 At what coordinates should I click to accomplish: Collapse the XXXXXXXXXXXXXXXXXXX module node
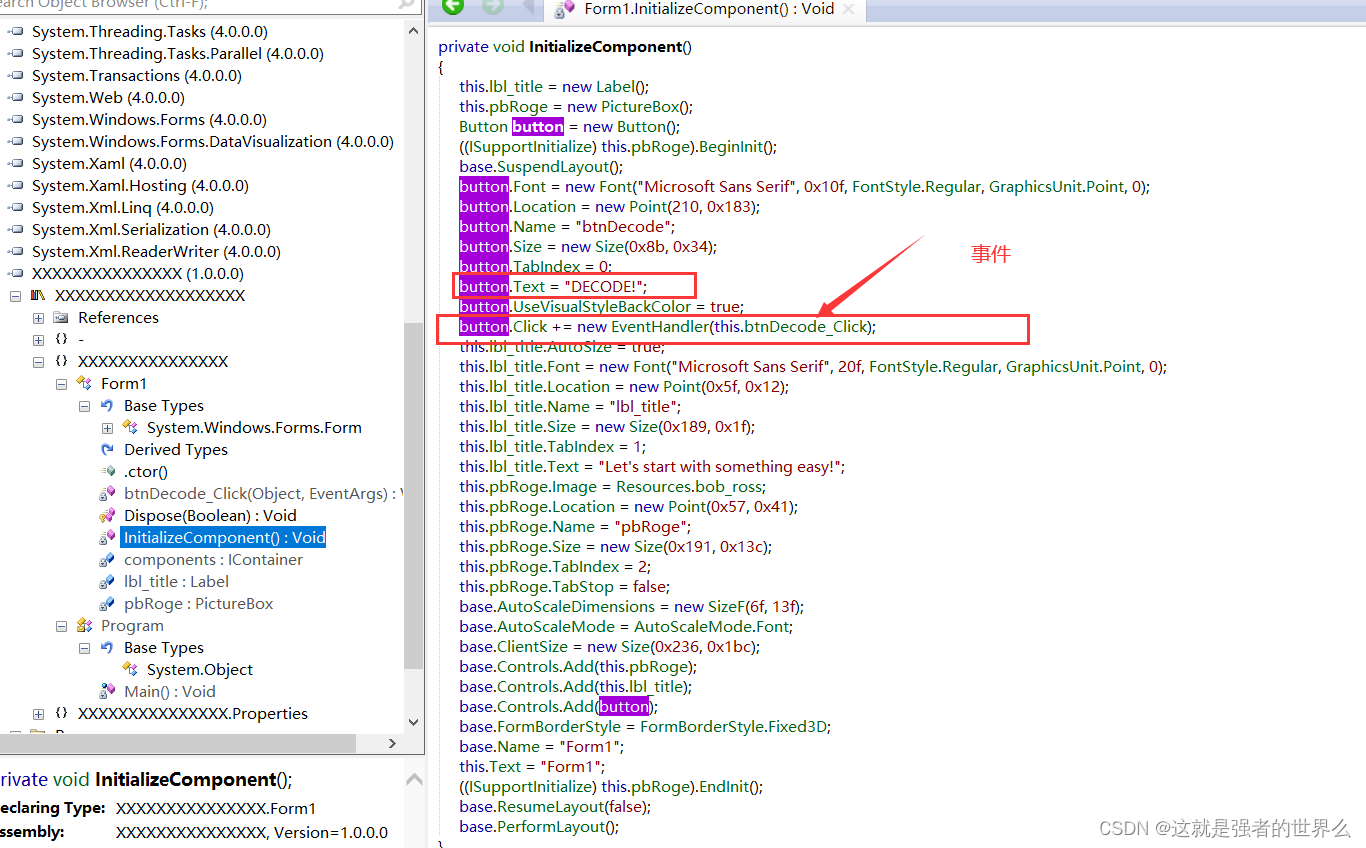[x=16, y=296]
